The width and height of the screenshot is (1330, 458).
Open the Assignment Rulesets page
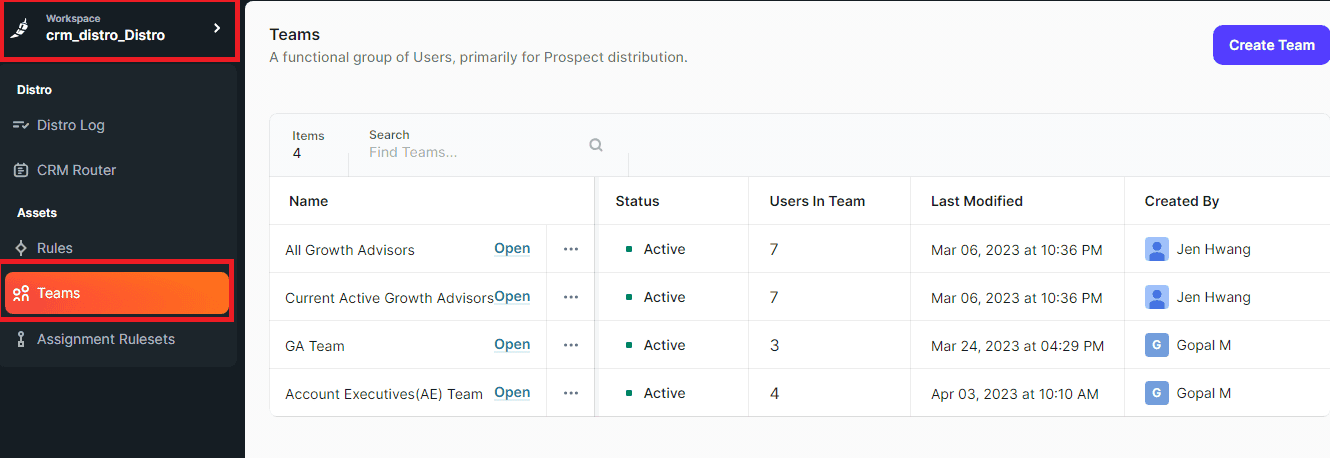105,339
